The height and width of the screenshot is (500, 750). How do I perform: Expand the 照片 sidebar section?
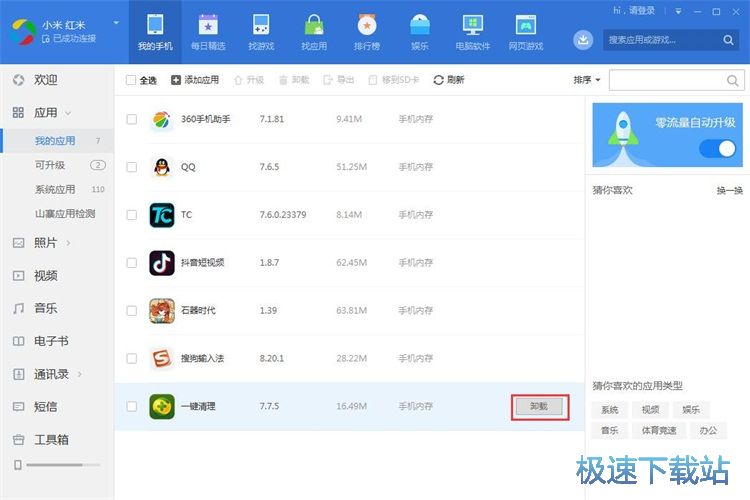point(68,243)
